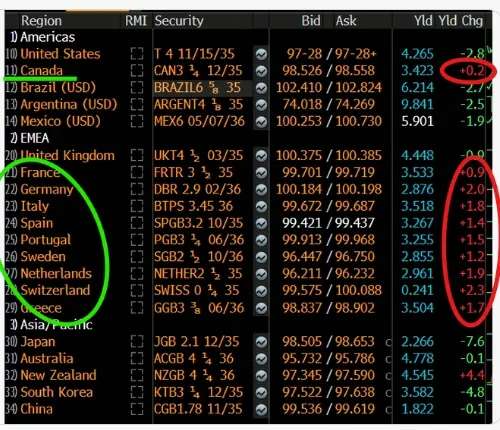This screenshot has height=430, width=500.
Task: Click ask price 96.750 for Sweden
Action: 355,257
